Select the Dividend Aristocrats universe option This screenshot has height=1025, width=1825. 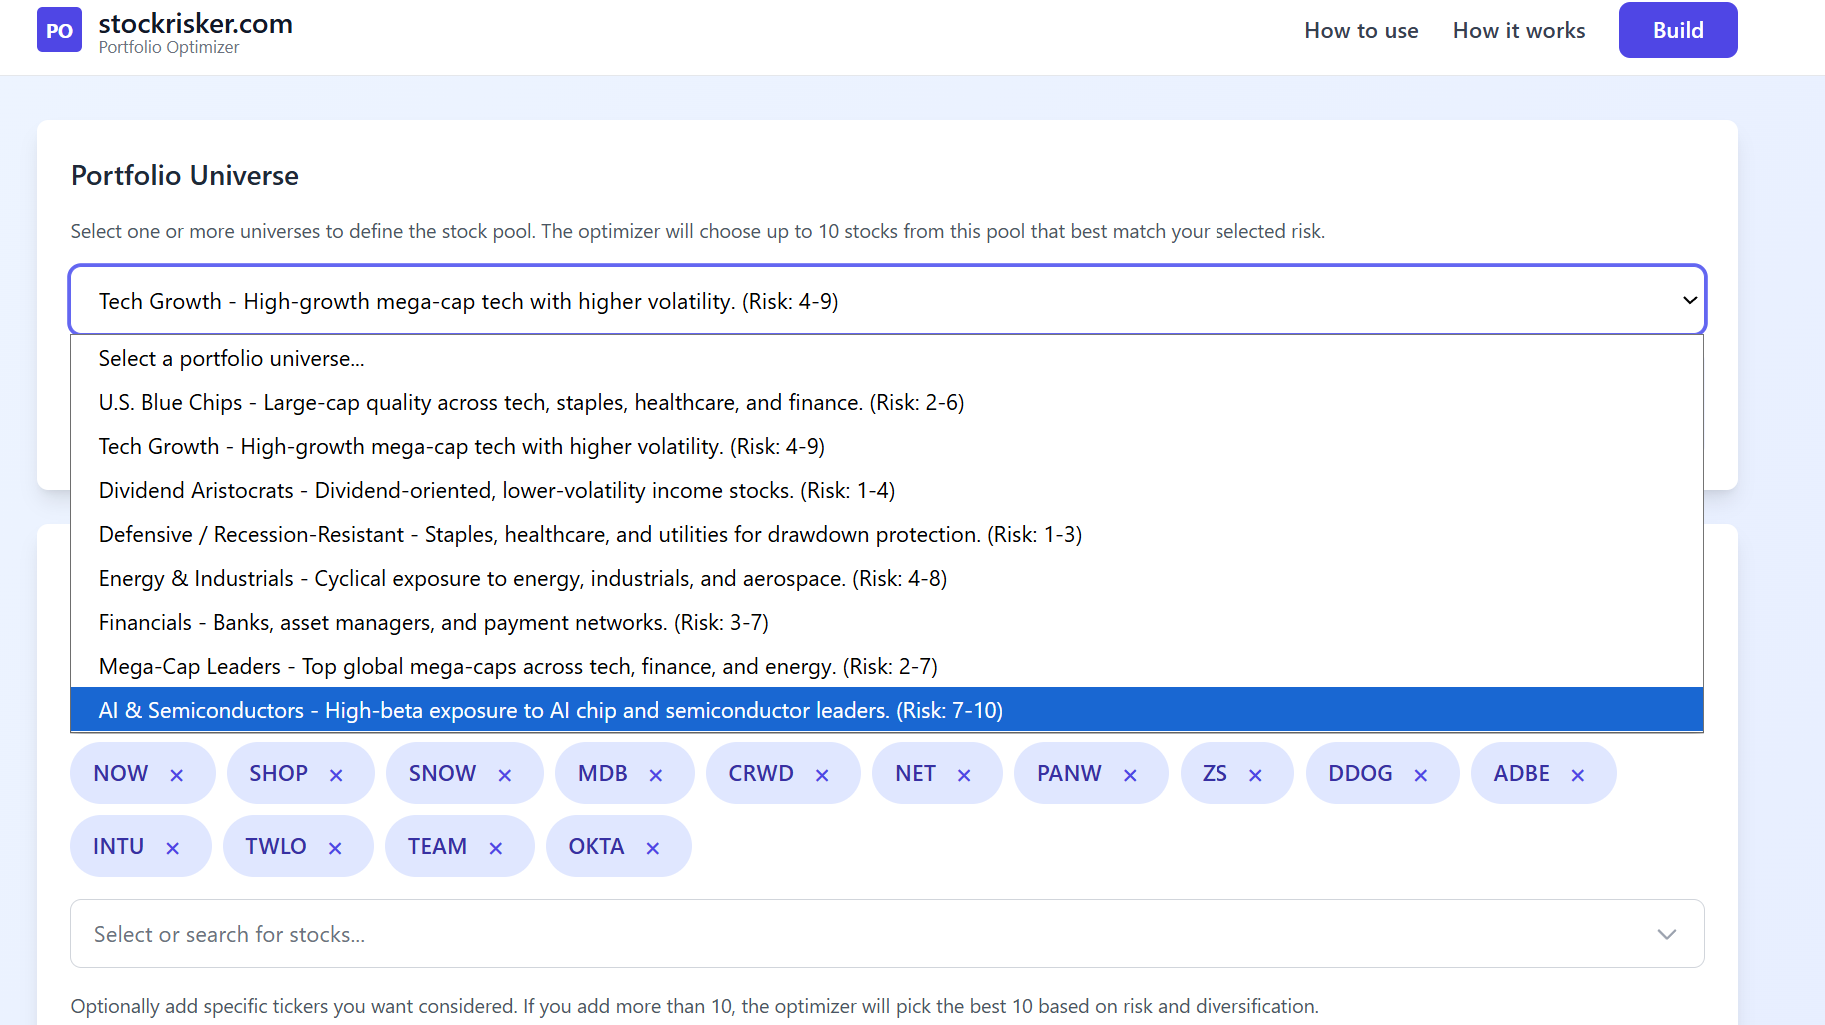497,490
